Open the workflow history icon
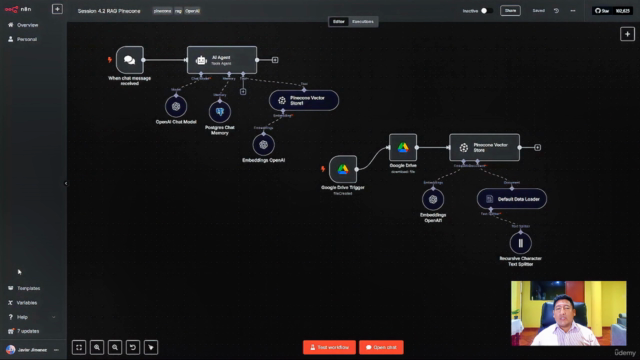 pos(556,11)
